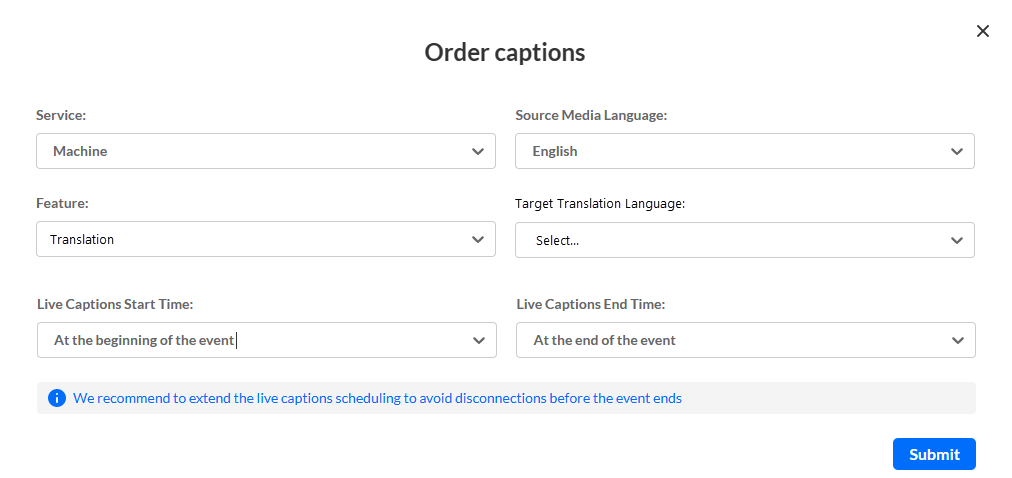Screen dimensions: 1012x478
Task: Open the target language dropdown showing Select...
Action: (x=730, y=240)
